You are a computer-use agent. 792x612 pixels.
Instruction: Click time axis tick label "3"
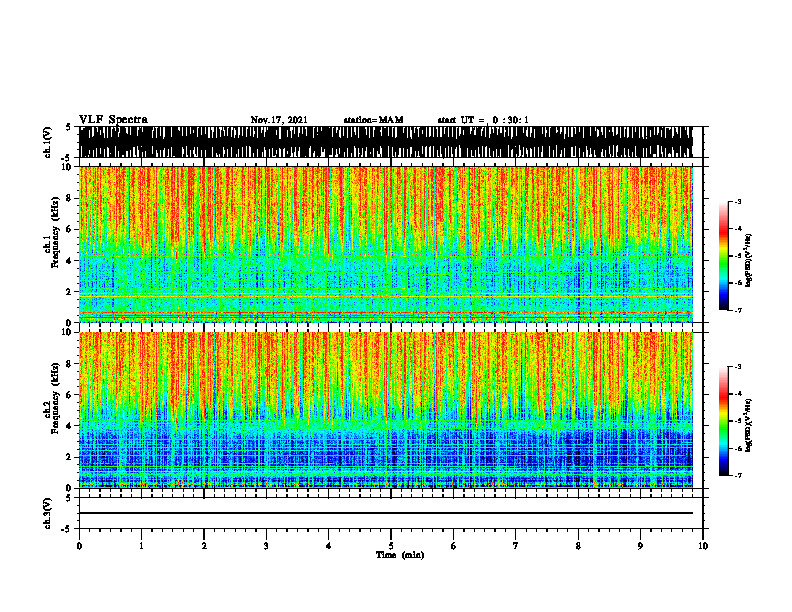pyautogui.click(x=266, y=546)
